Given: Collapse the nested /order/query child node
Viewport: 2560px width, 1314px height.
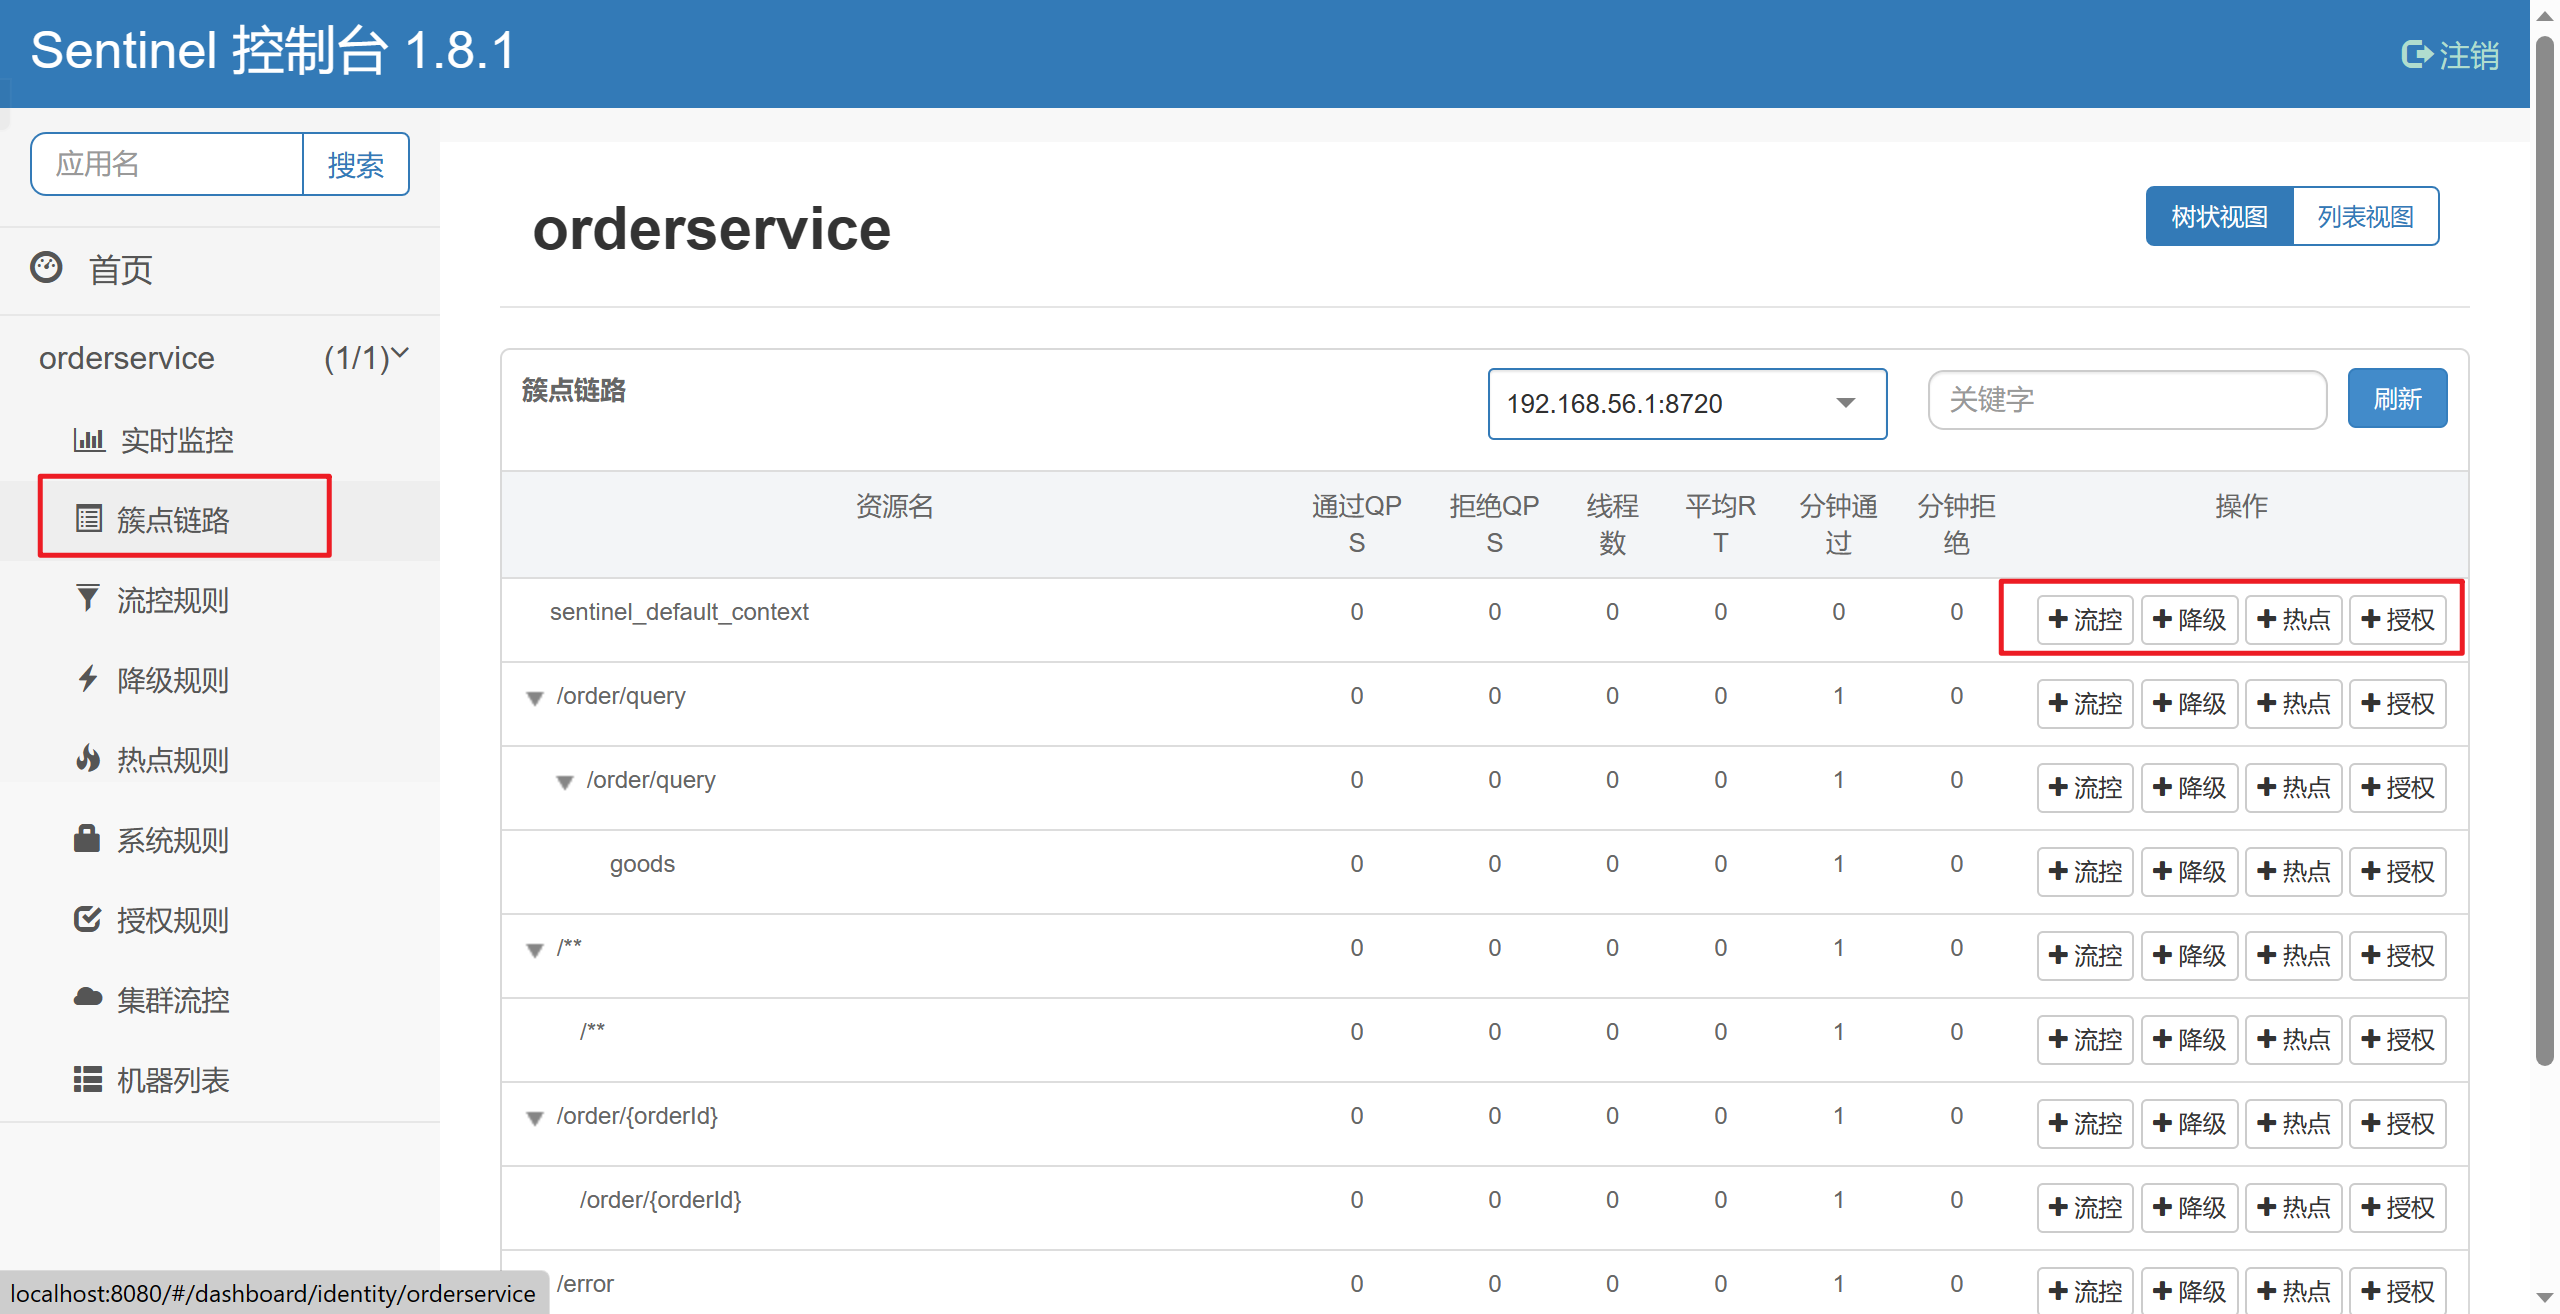Looking at the screenshot, I should [565, 782].
